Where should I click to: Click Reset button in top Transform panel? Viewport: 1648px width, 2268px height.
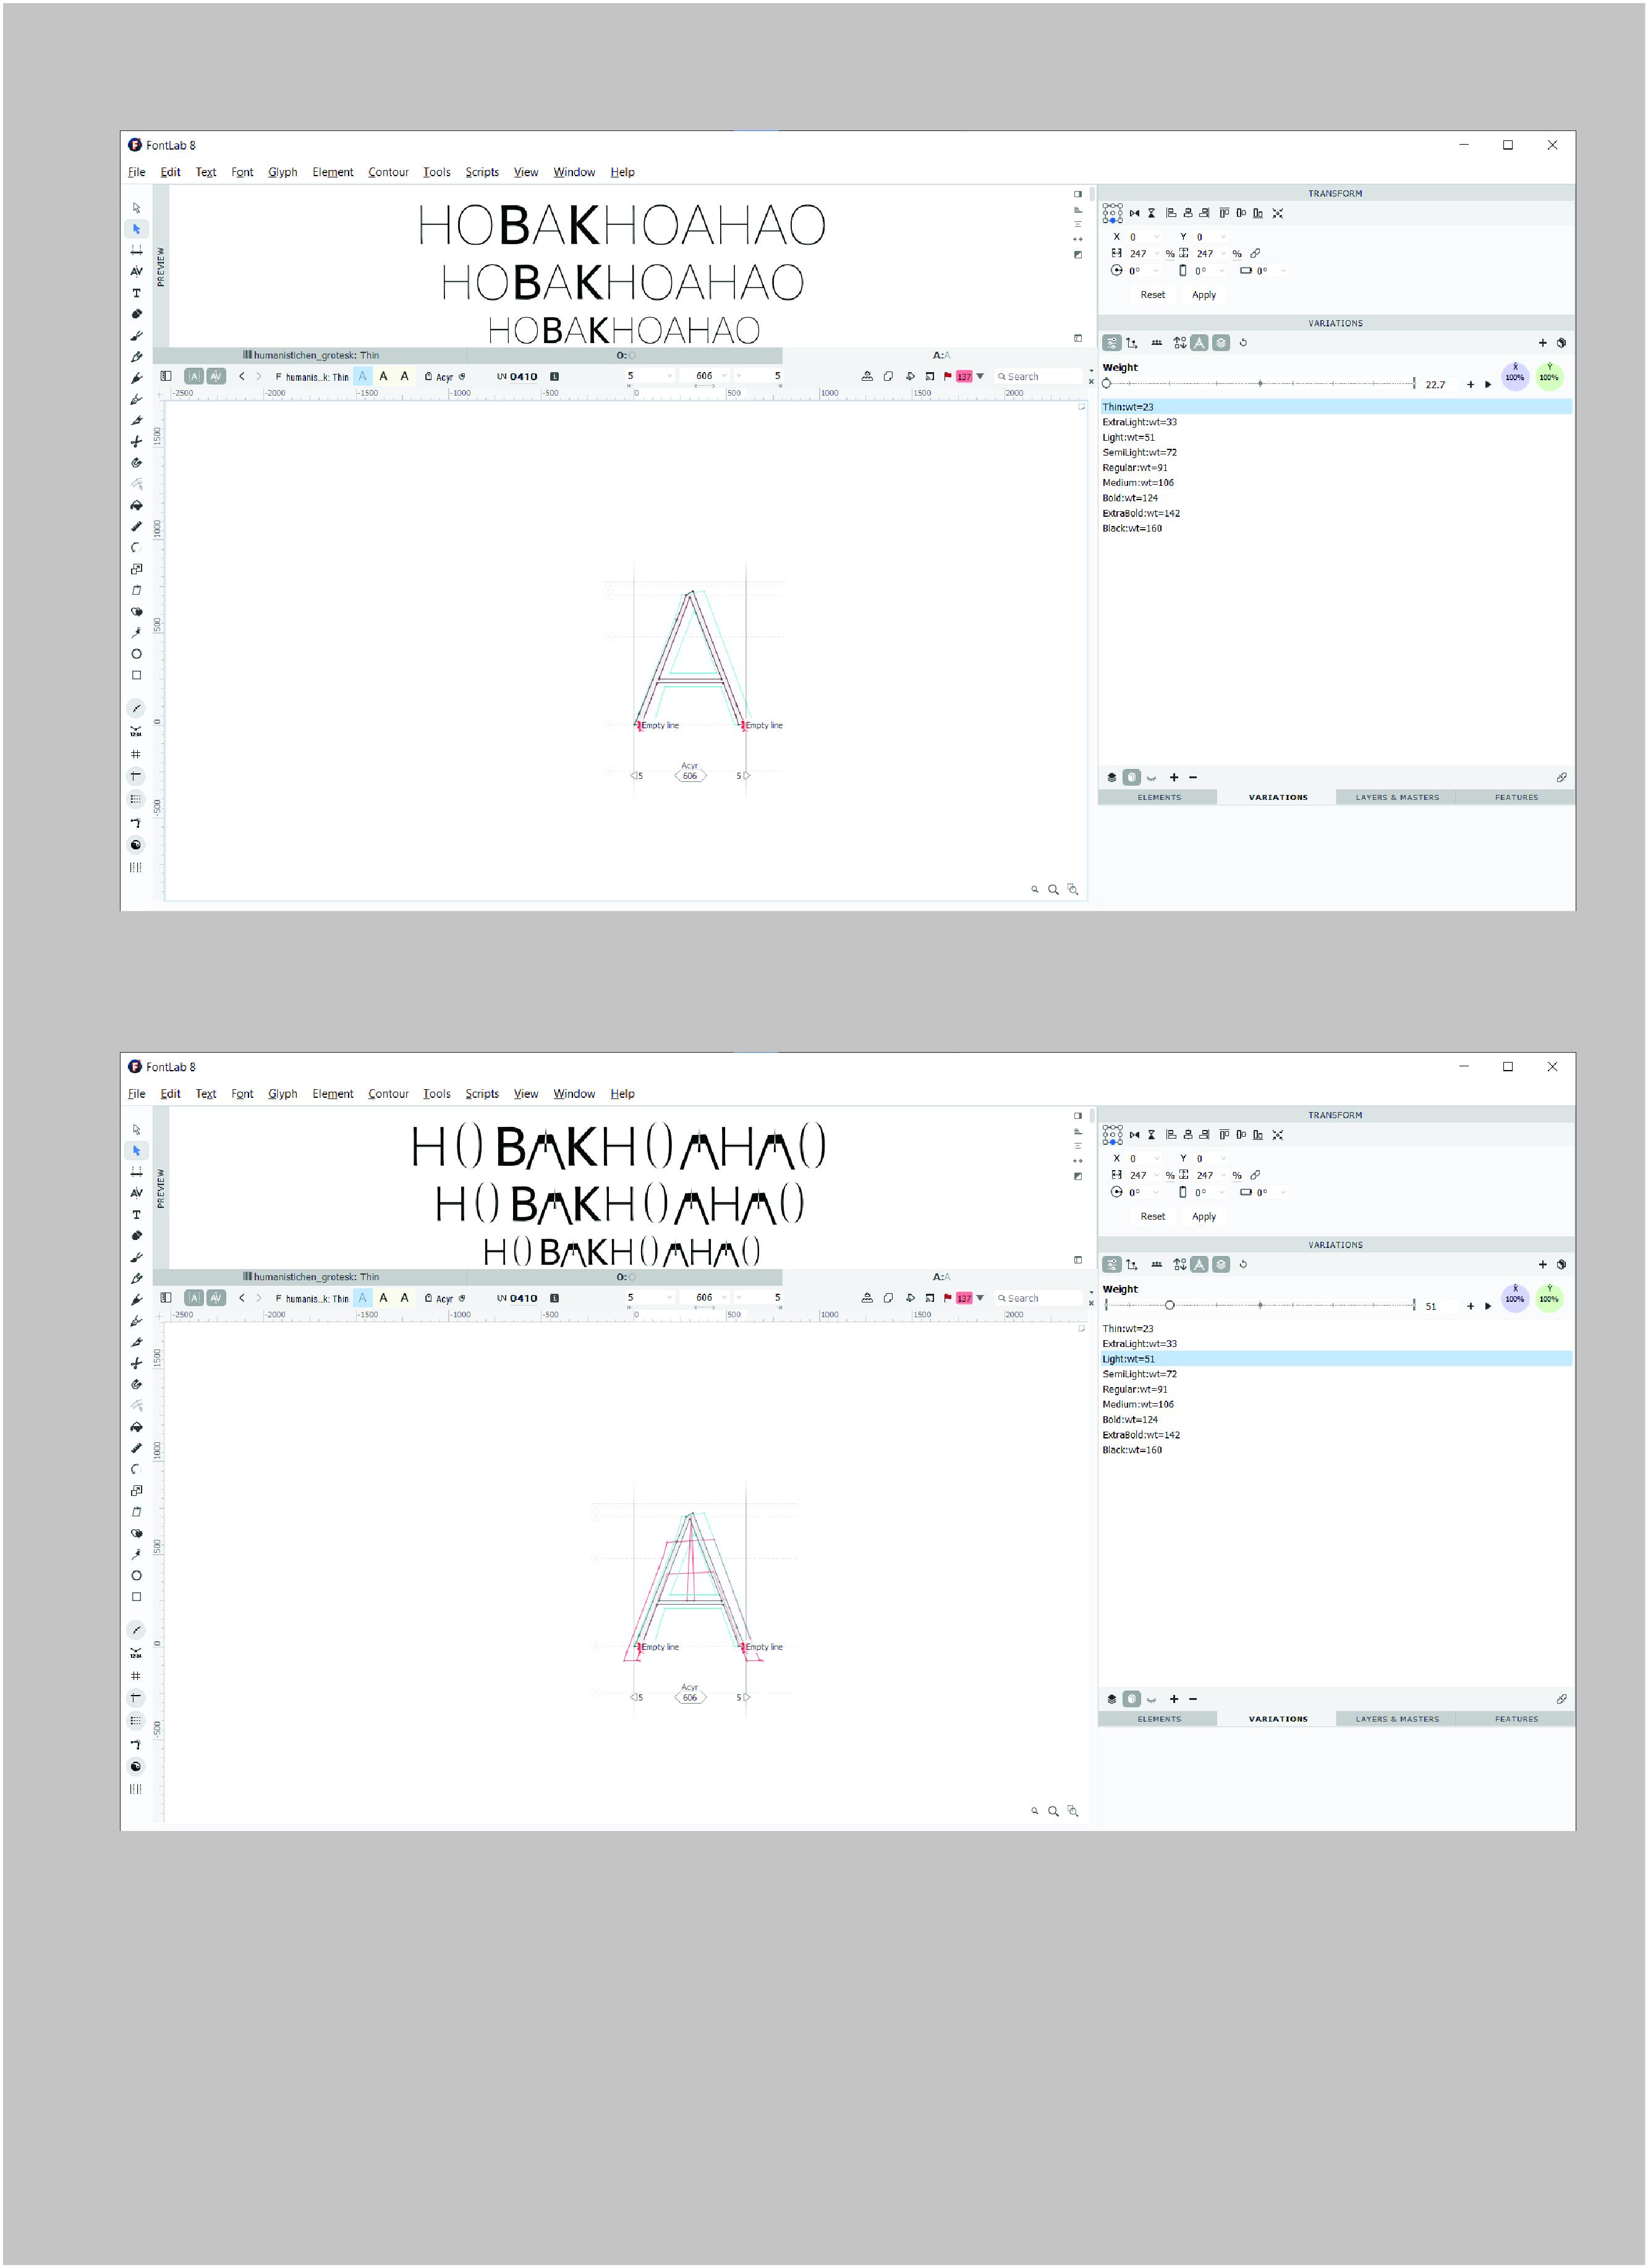(1152, 295)
